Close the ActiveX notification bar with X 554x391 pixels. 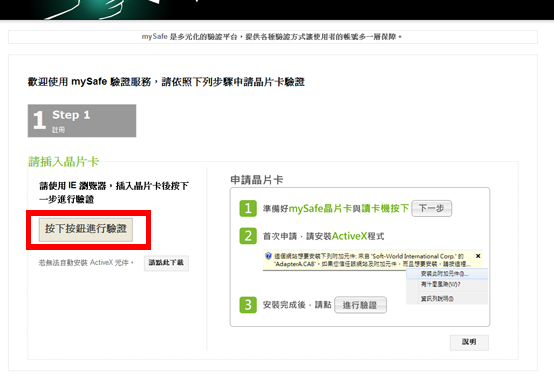point(478,256)
